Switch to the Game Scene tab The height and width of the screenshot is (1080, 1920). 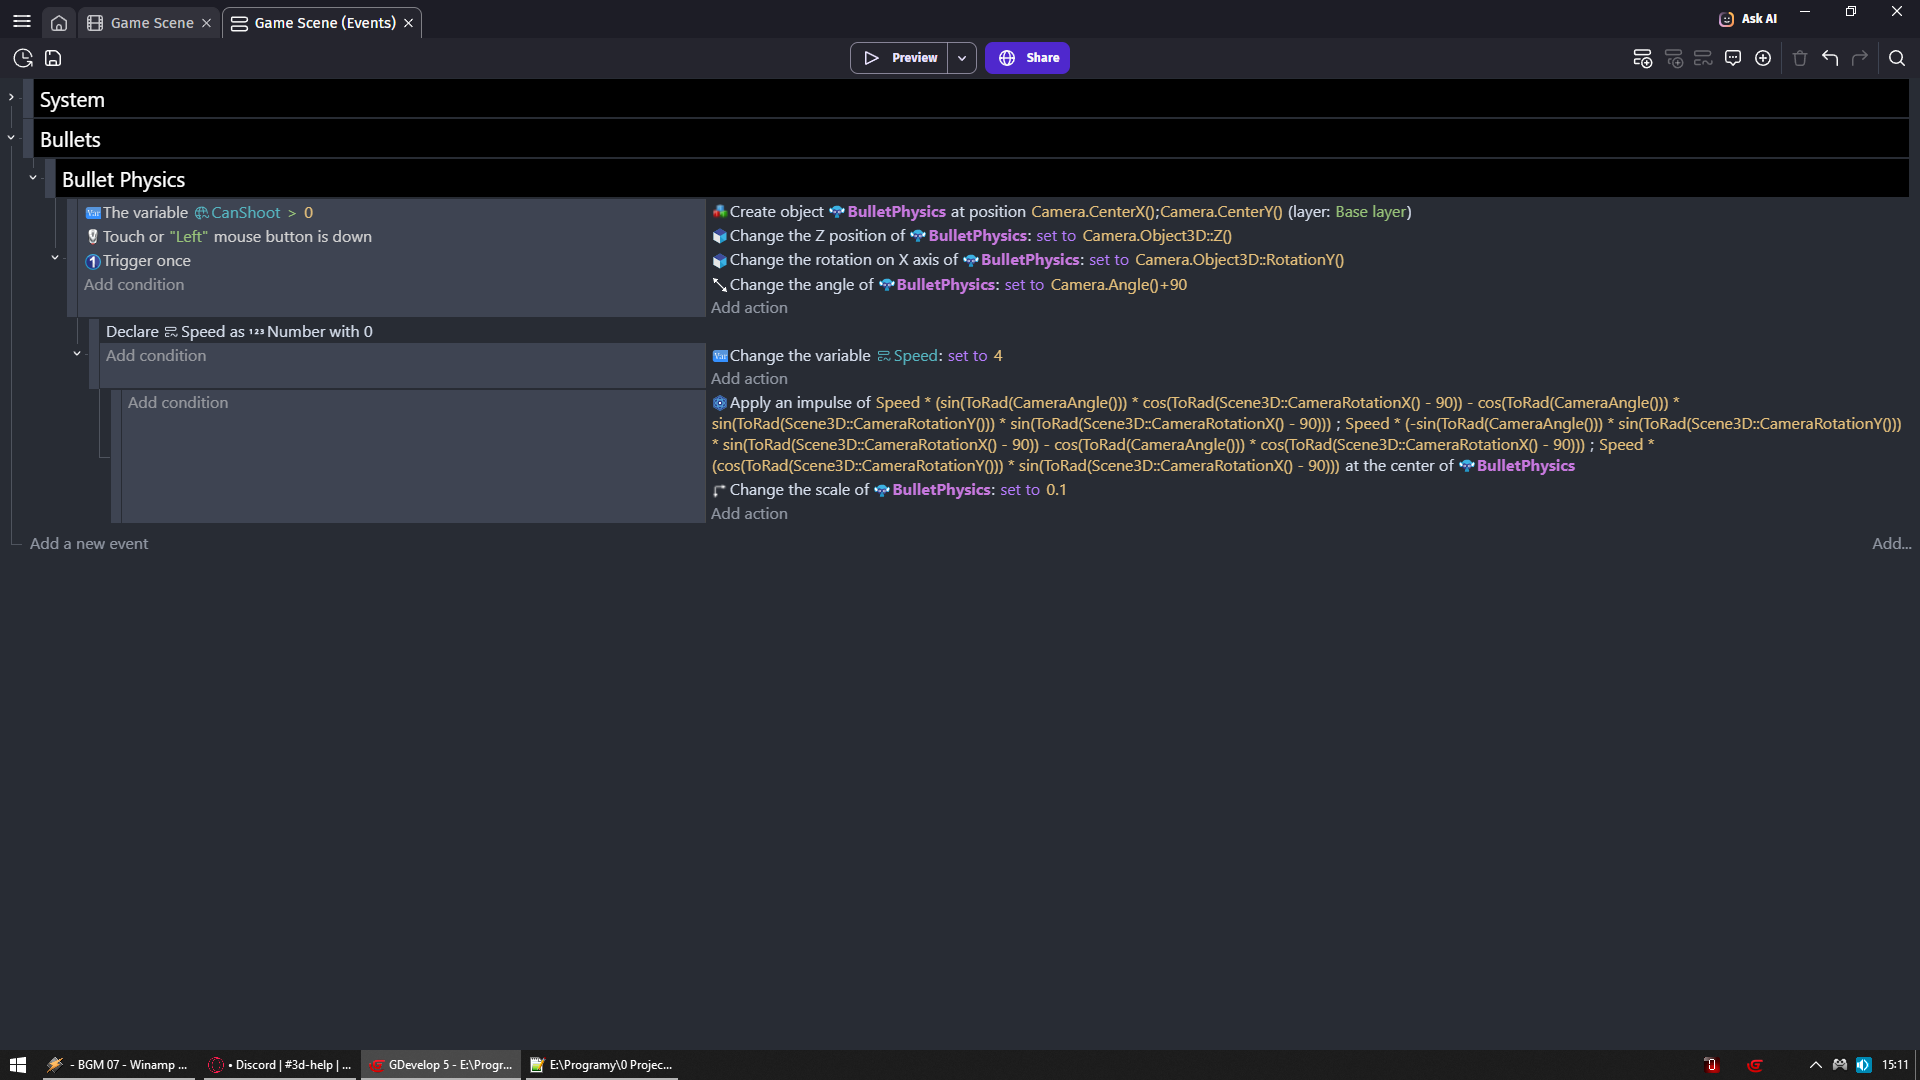(x=151, y=23)
